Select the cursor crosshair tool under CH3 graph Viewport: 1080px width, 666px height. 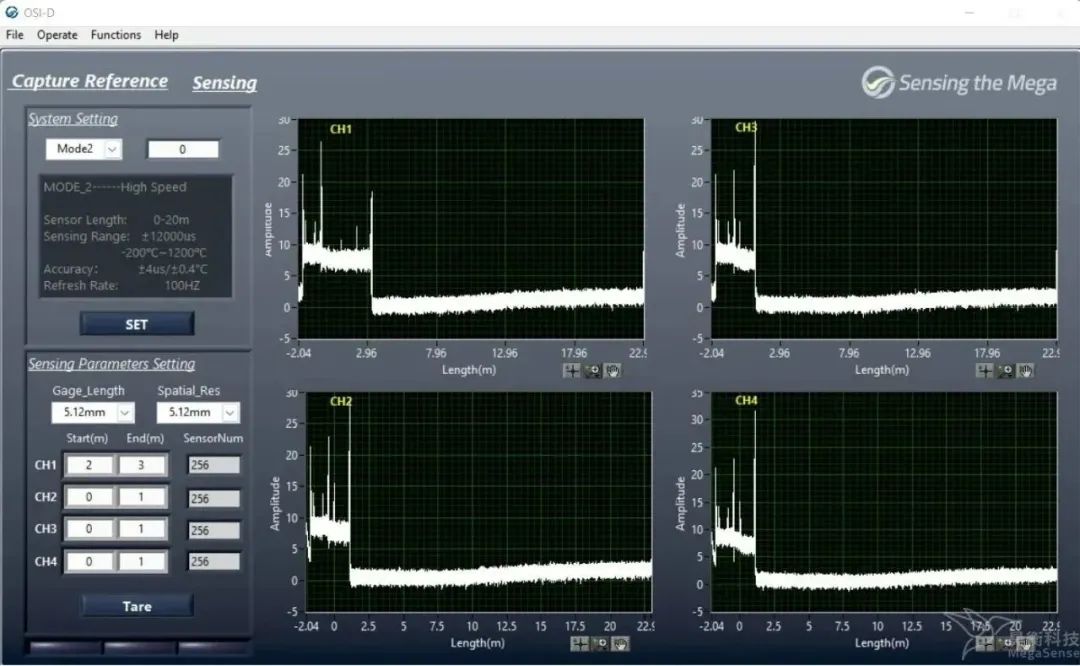tap(985, 371)
